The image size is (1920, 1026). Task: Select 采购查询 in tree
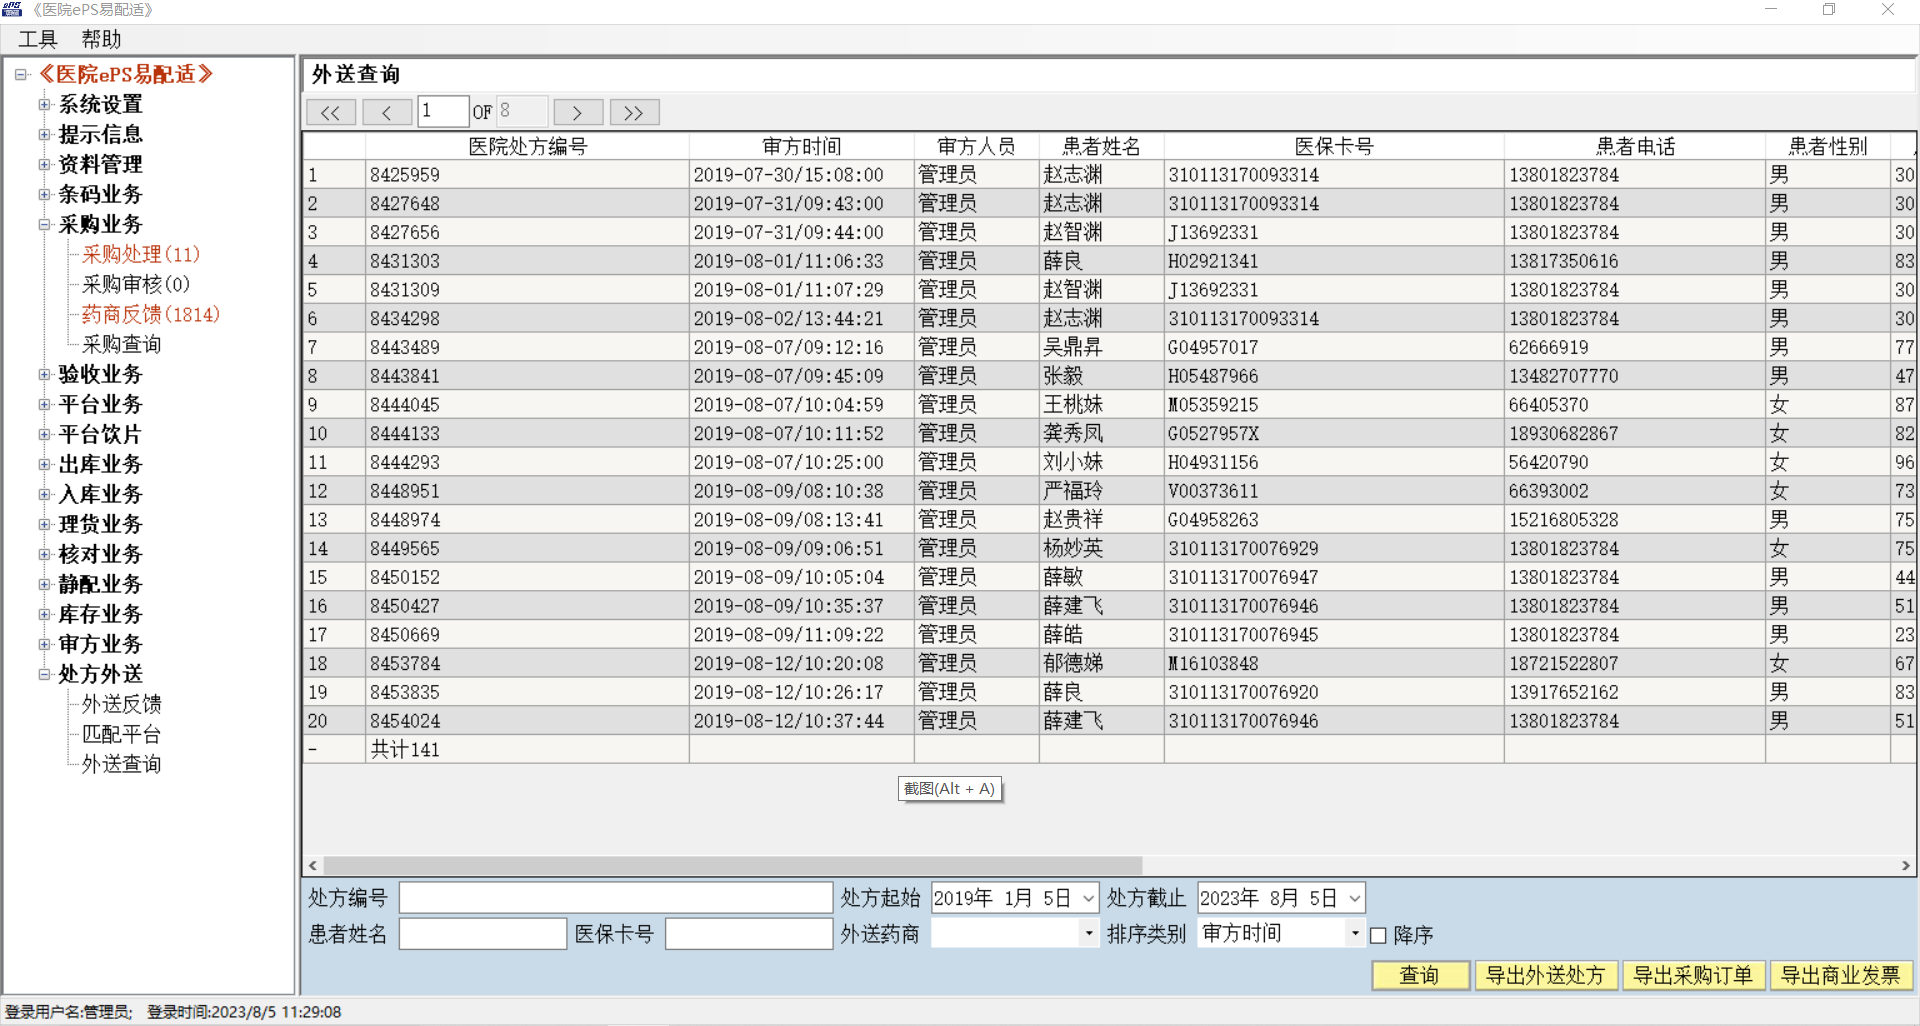click(121, 344)
